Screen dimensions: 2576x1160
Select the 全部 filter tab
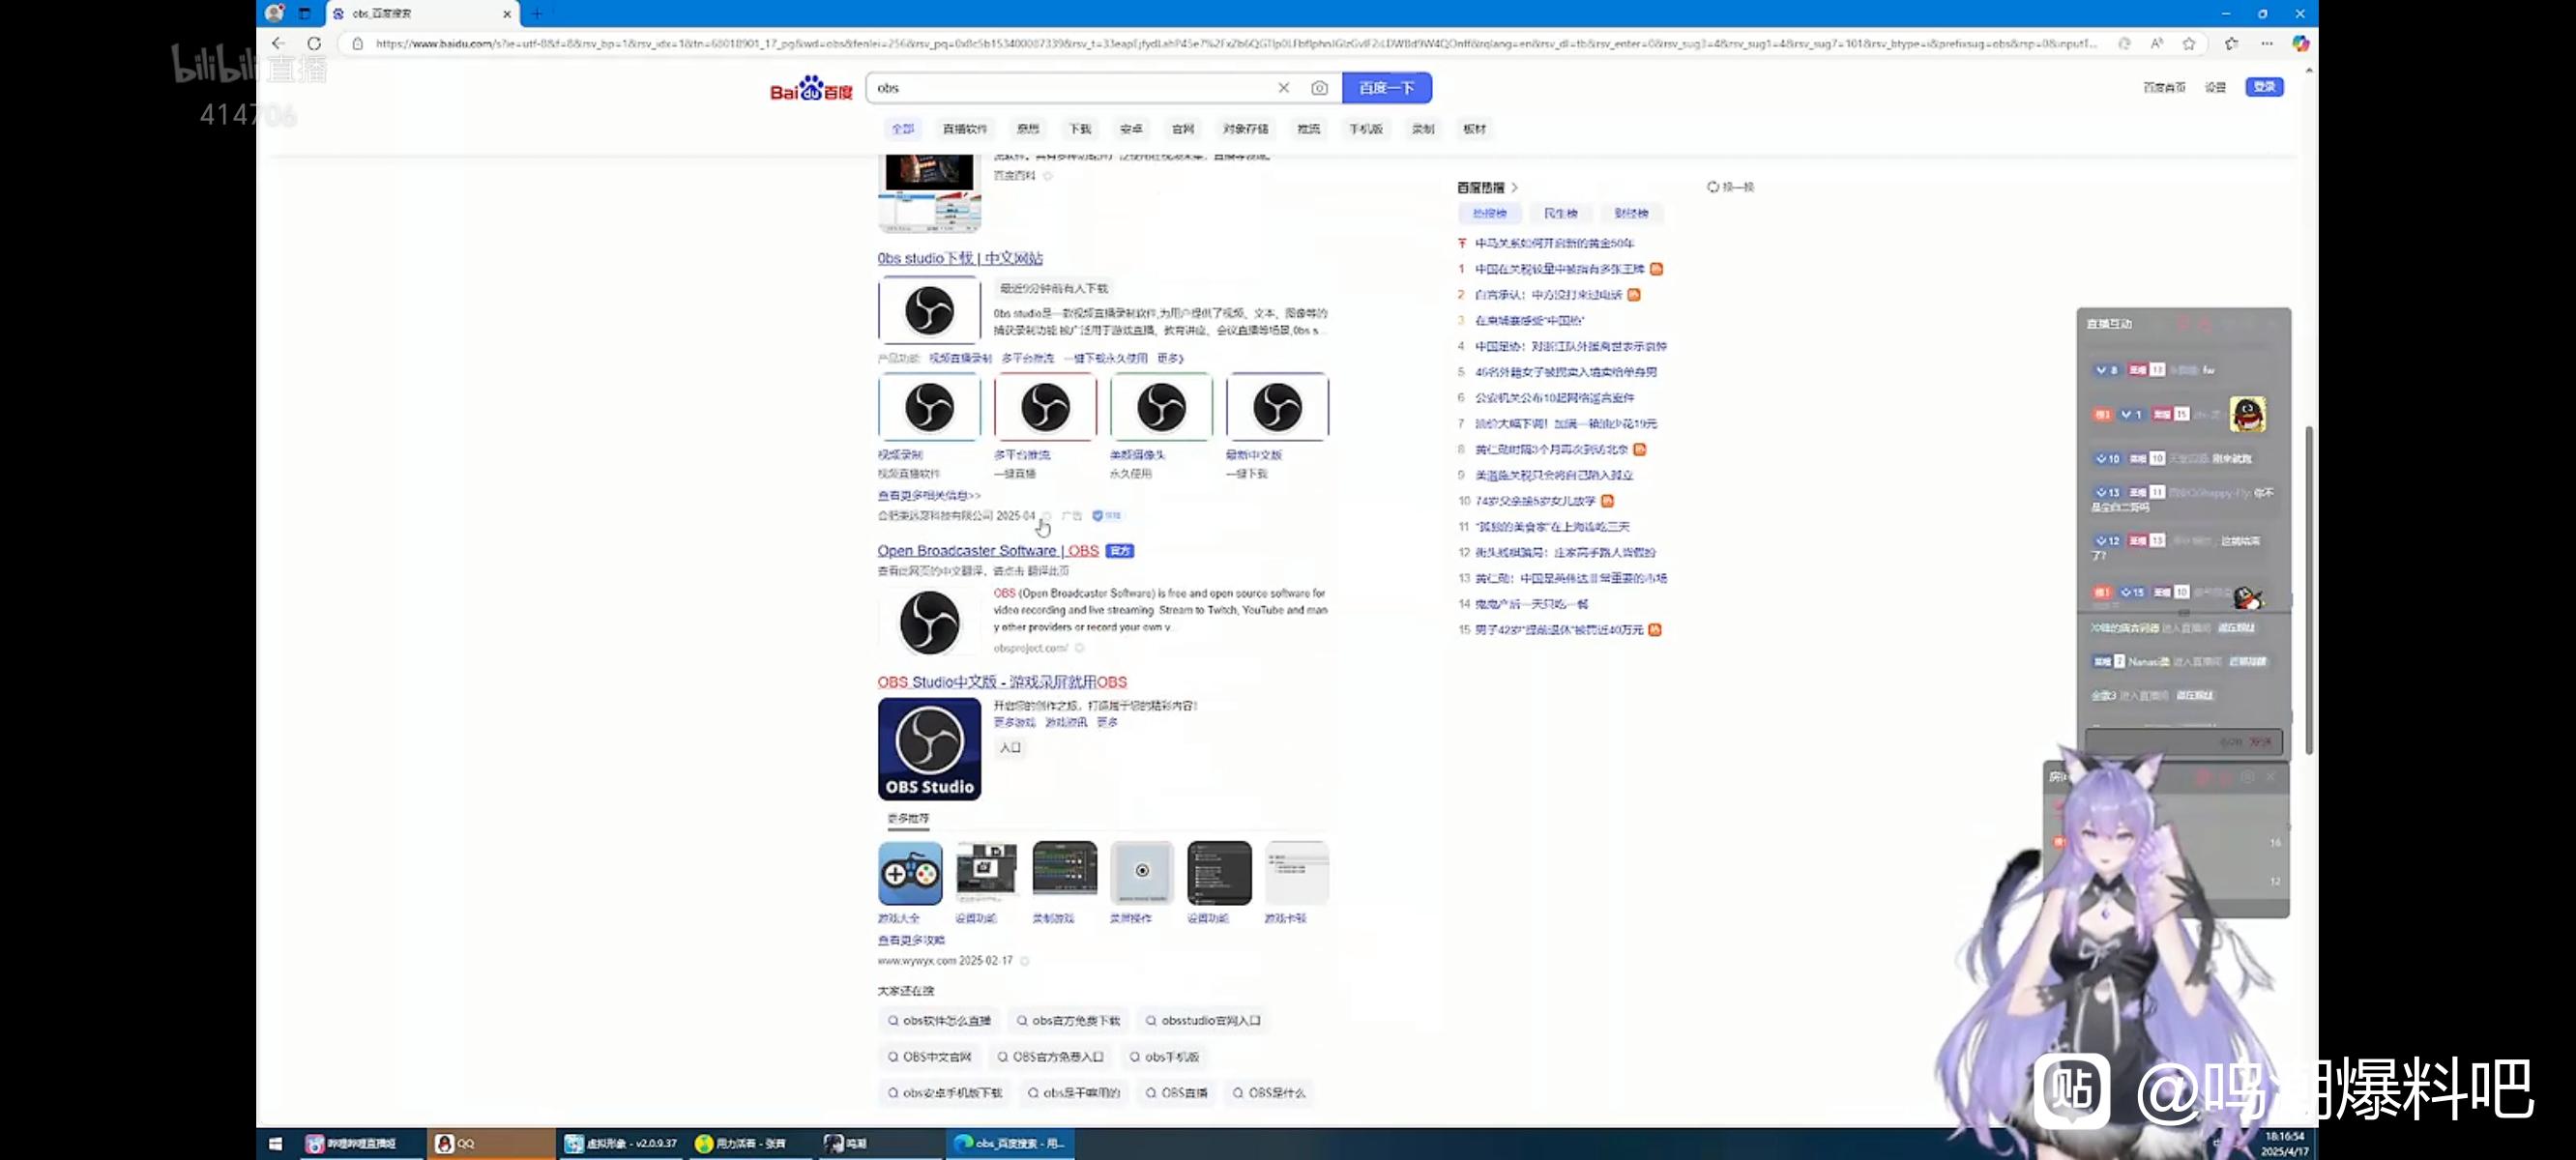(x=903, y=129)
